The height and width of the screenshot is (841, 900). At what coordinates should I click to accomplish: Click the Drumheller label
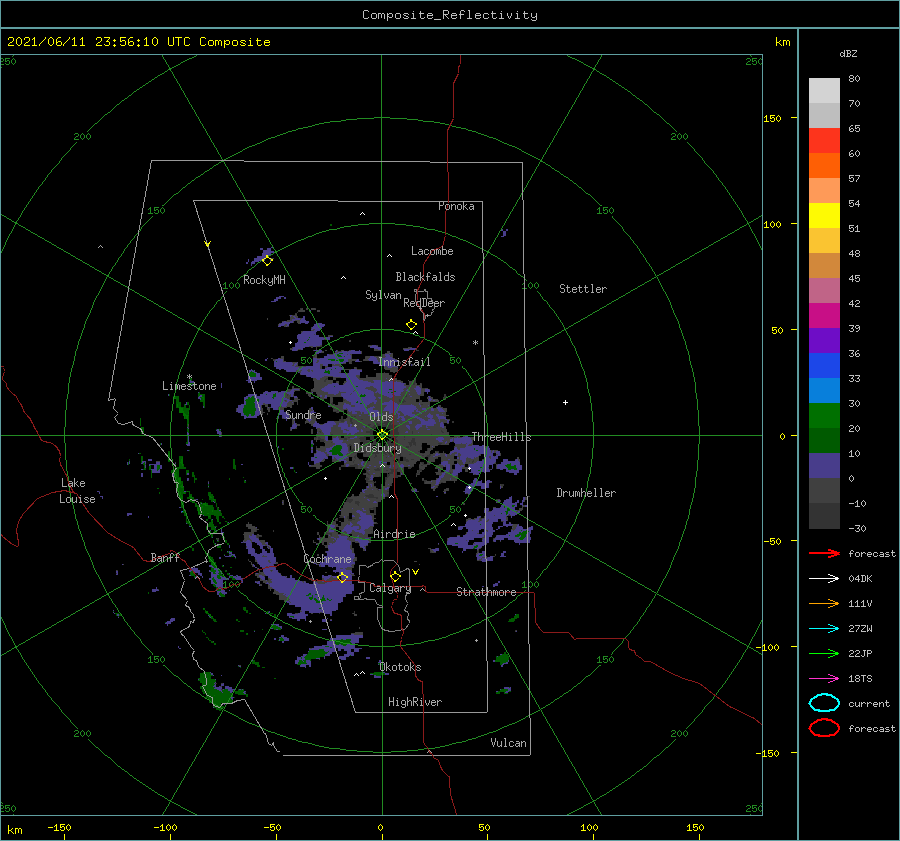[586, 493]
